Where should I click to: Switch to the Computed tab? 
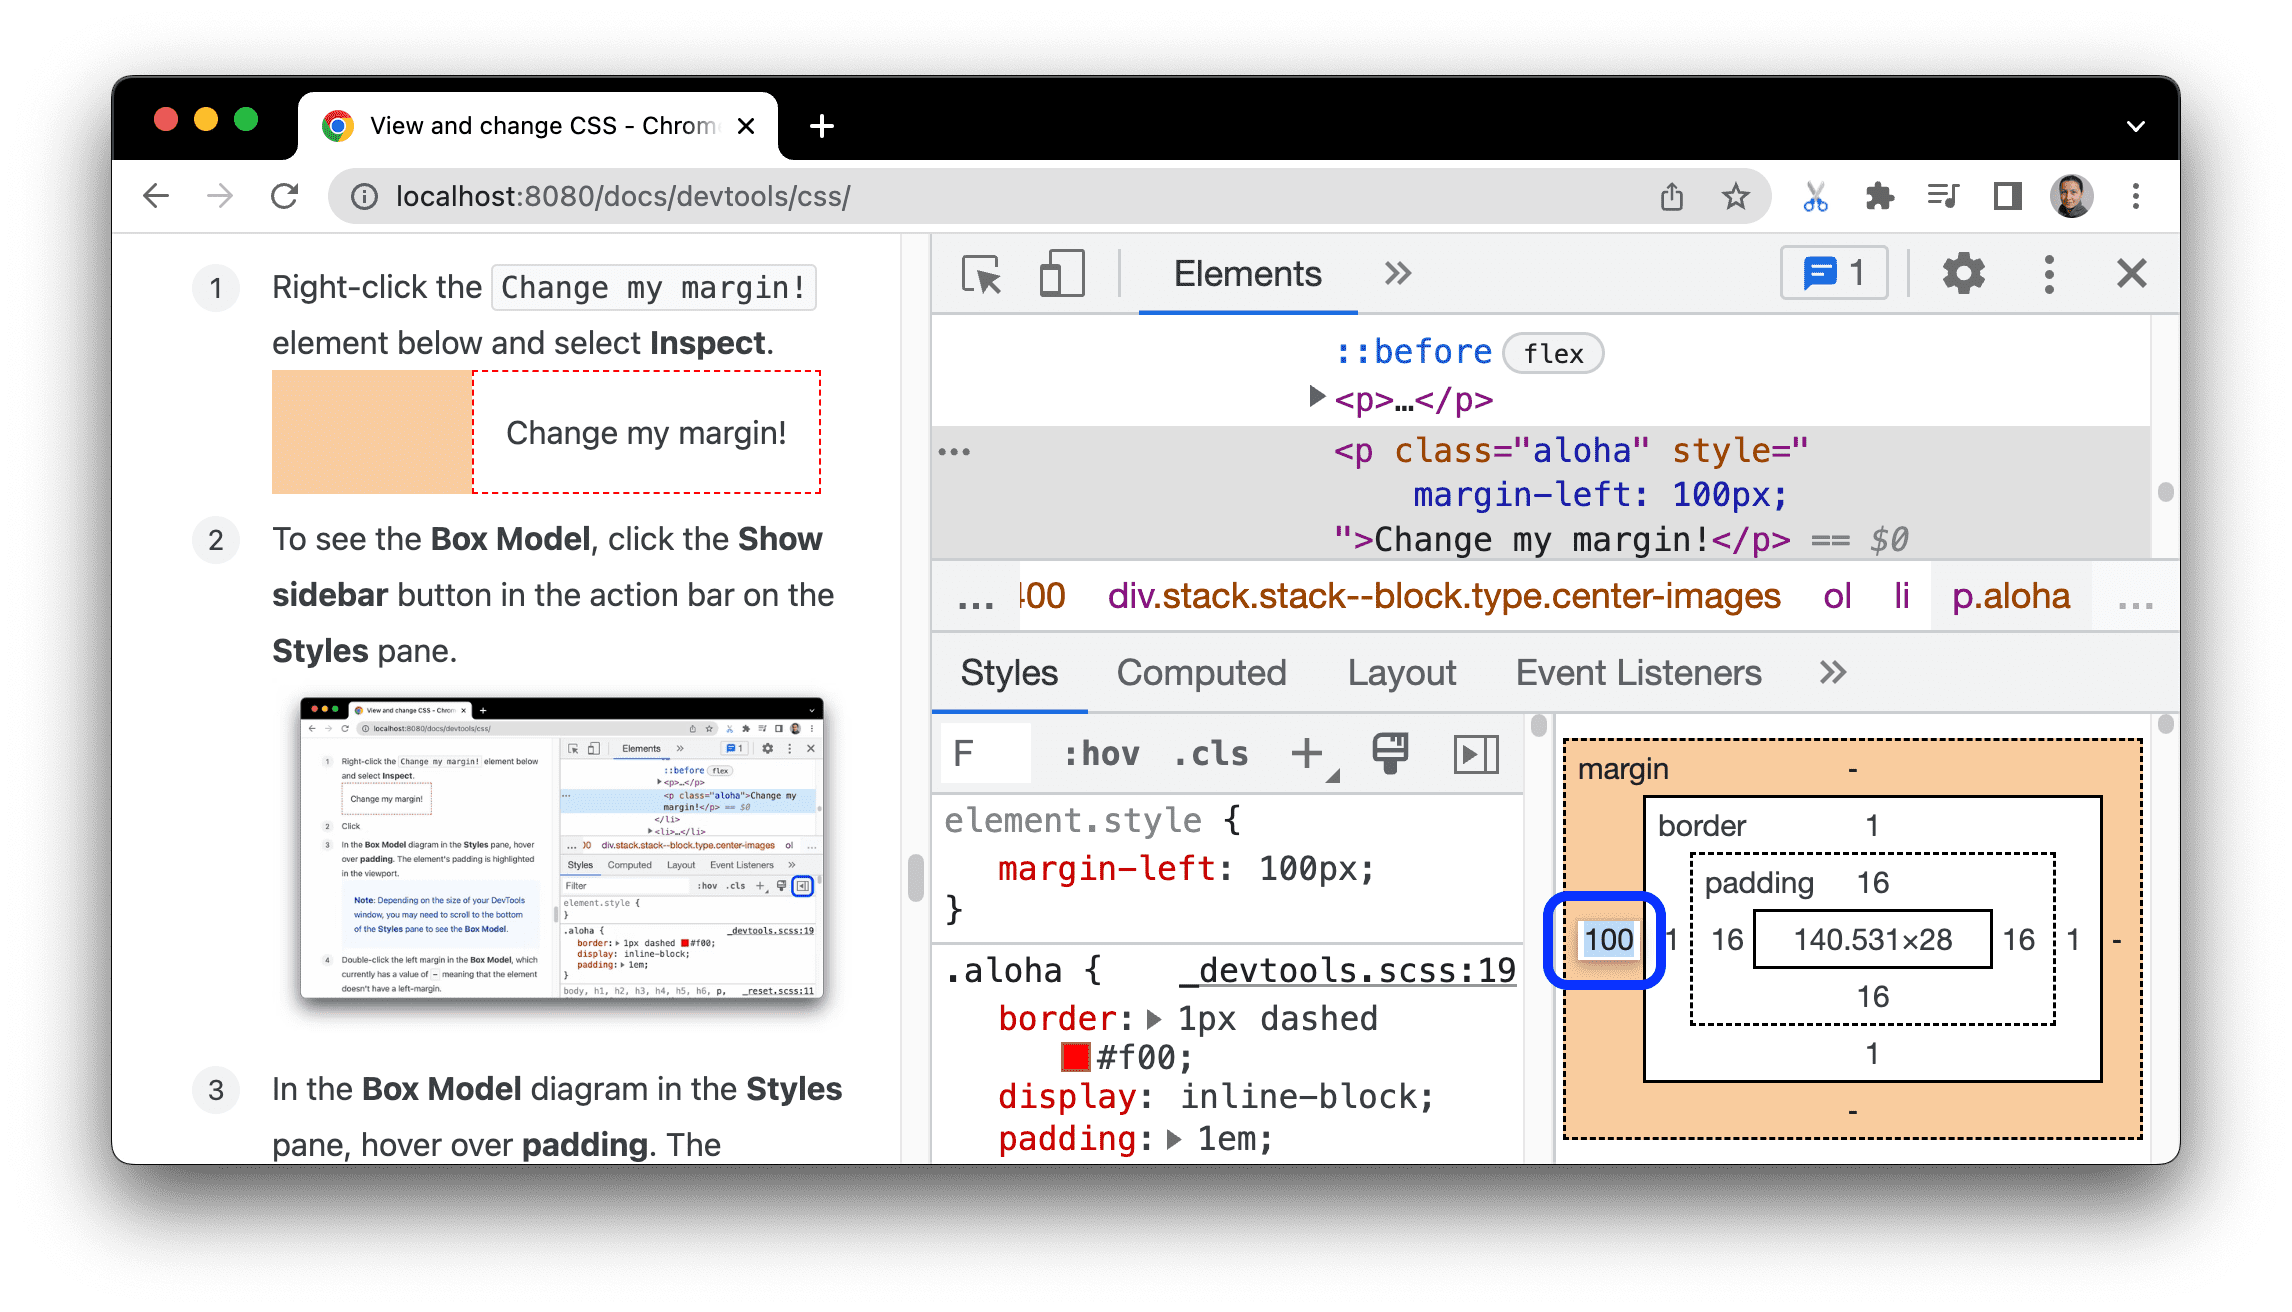1201,674
